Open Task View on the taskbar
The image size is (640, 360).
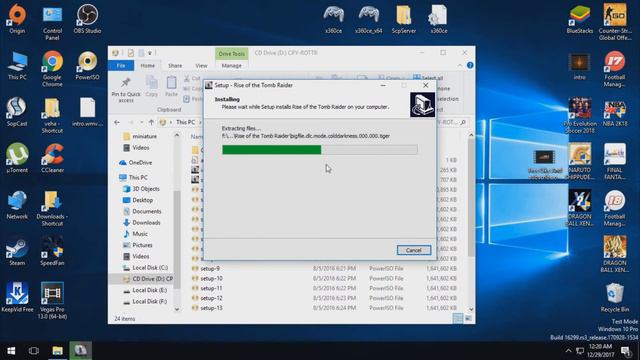(x=34, y=351)
